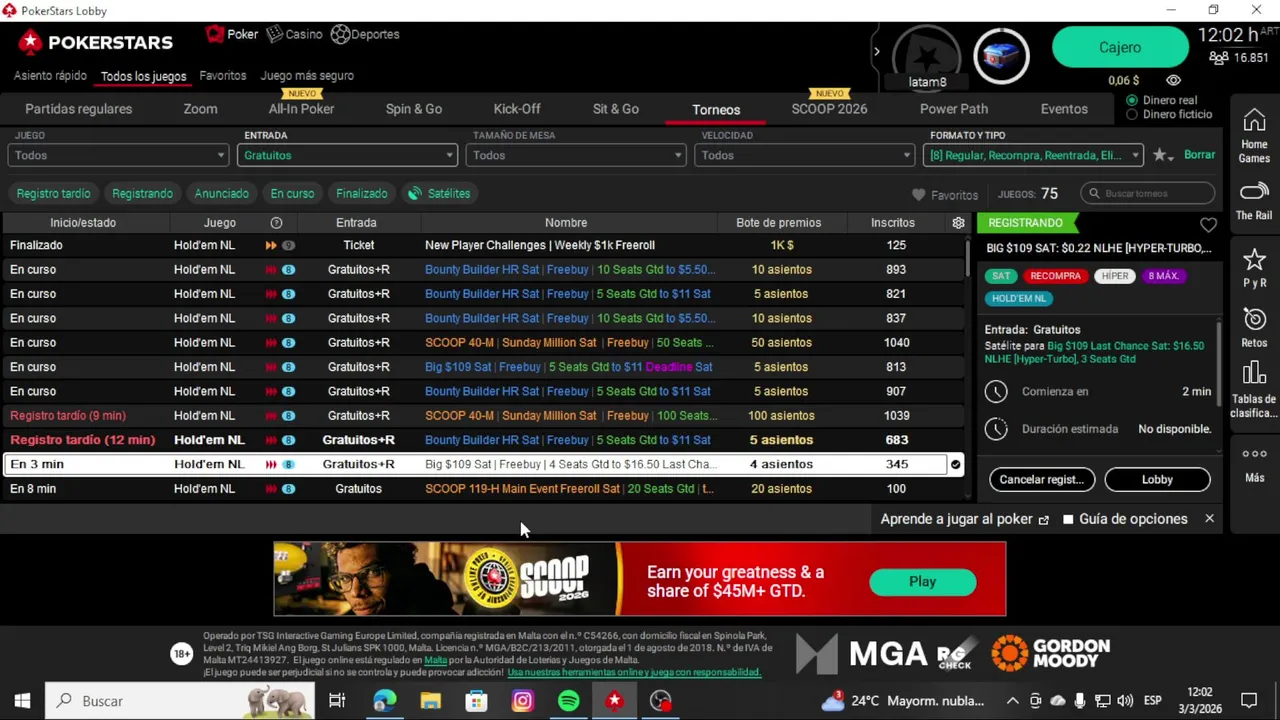
Task: Click the Cajero button
Action: (x=1120, y=47)
